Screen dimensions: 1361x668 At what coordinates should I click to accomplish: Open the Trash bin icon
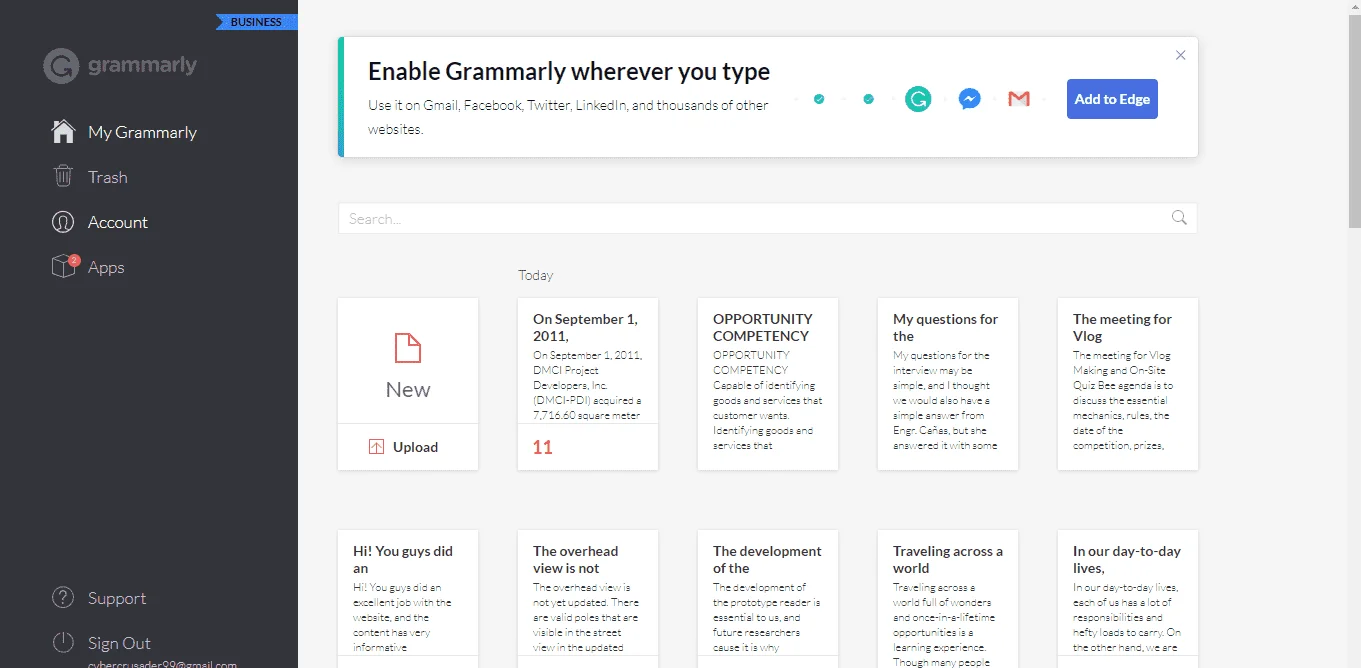(63, 177)
